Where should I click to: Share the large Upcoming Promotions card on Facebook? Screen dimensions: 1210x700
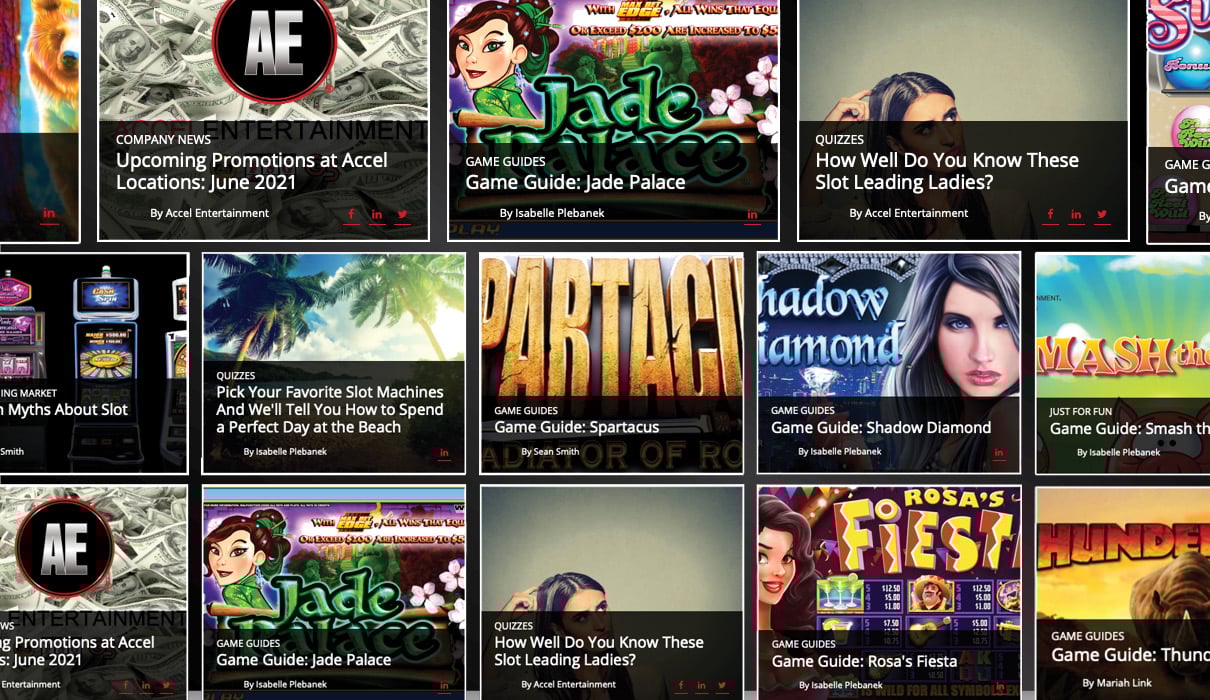point(351,214)
